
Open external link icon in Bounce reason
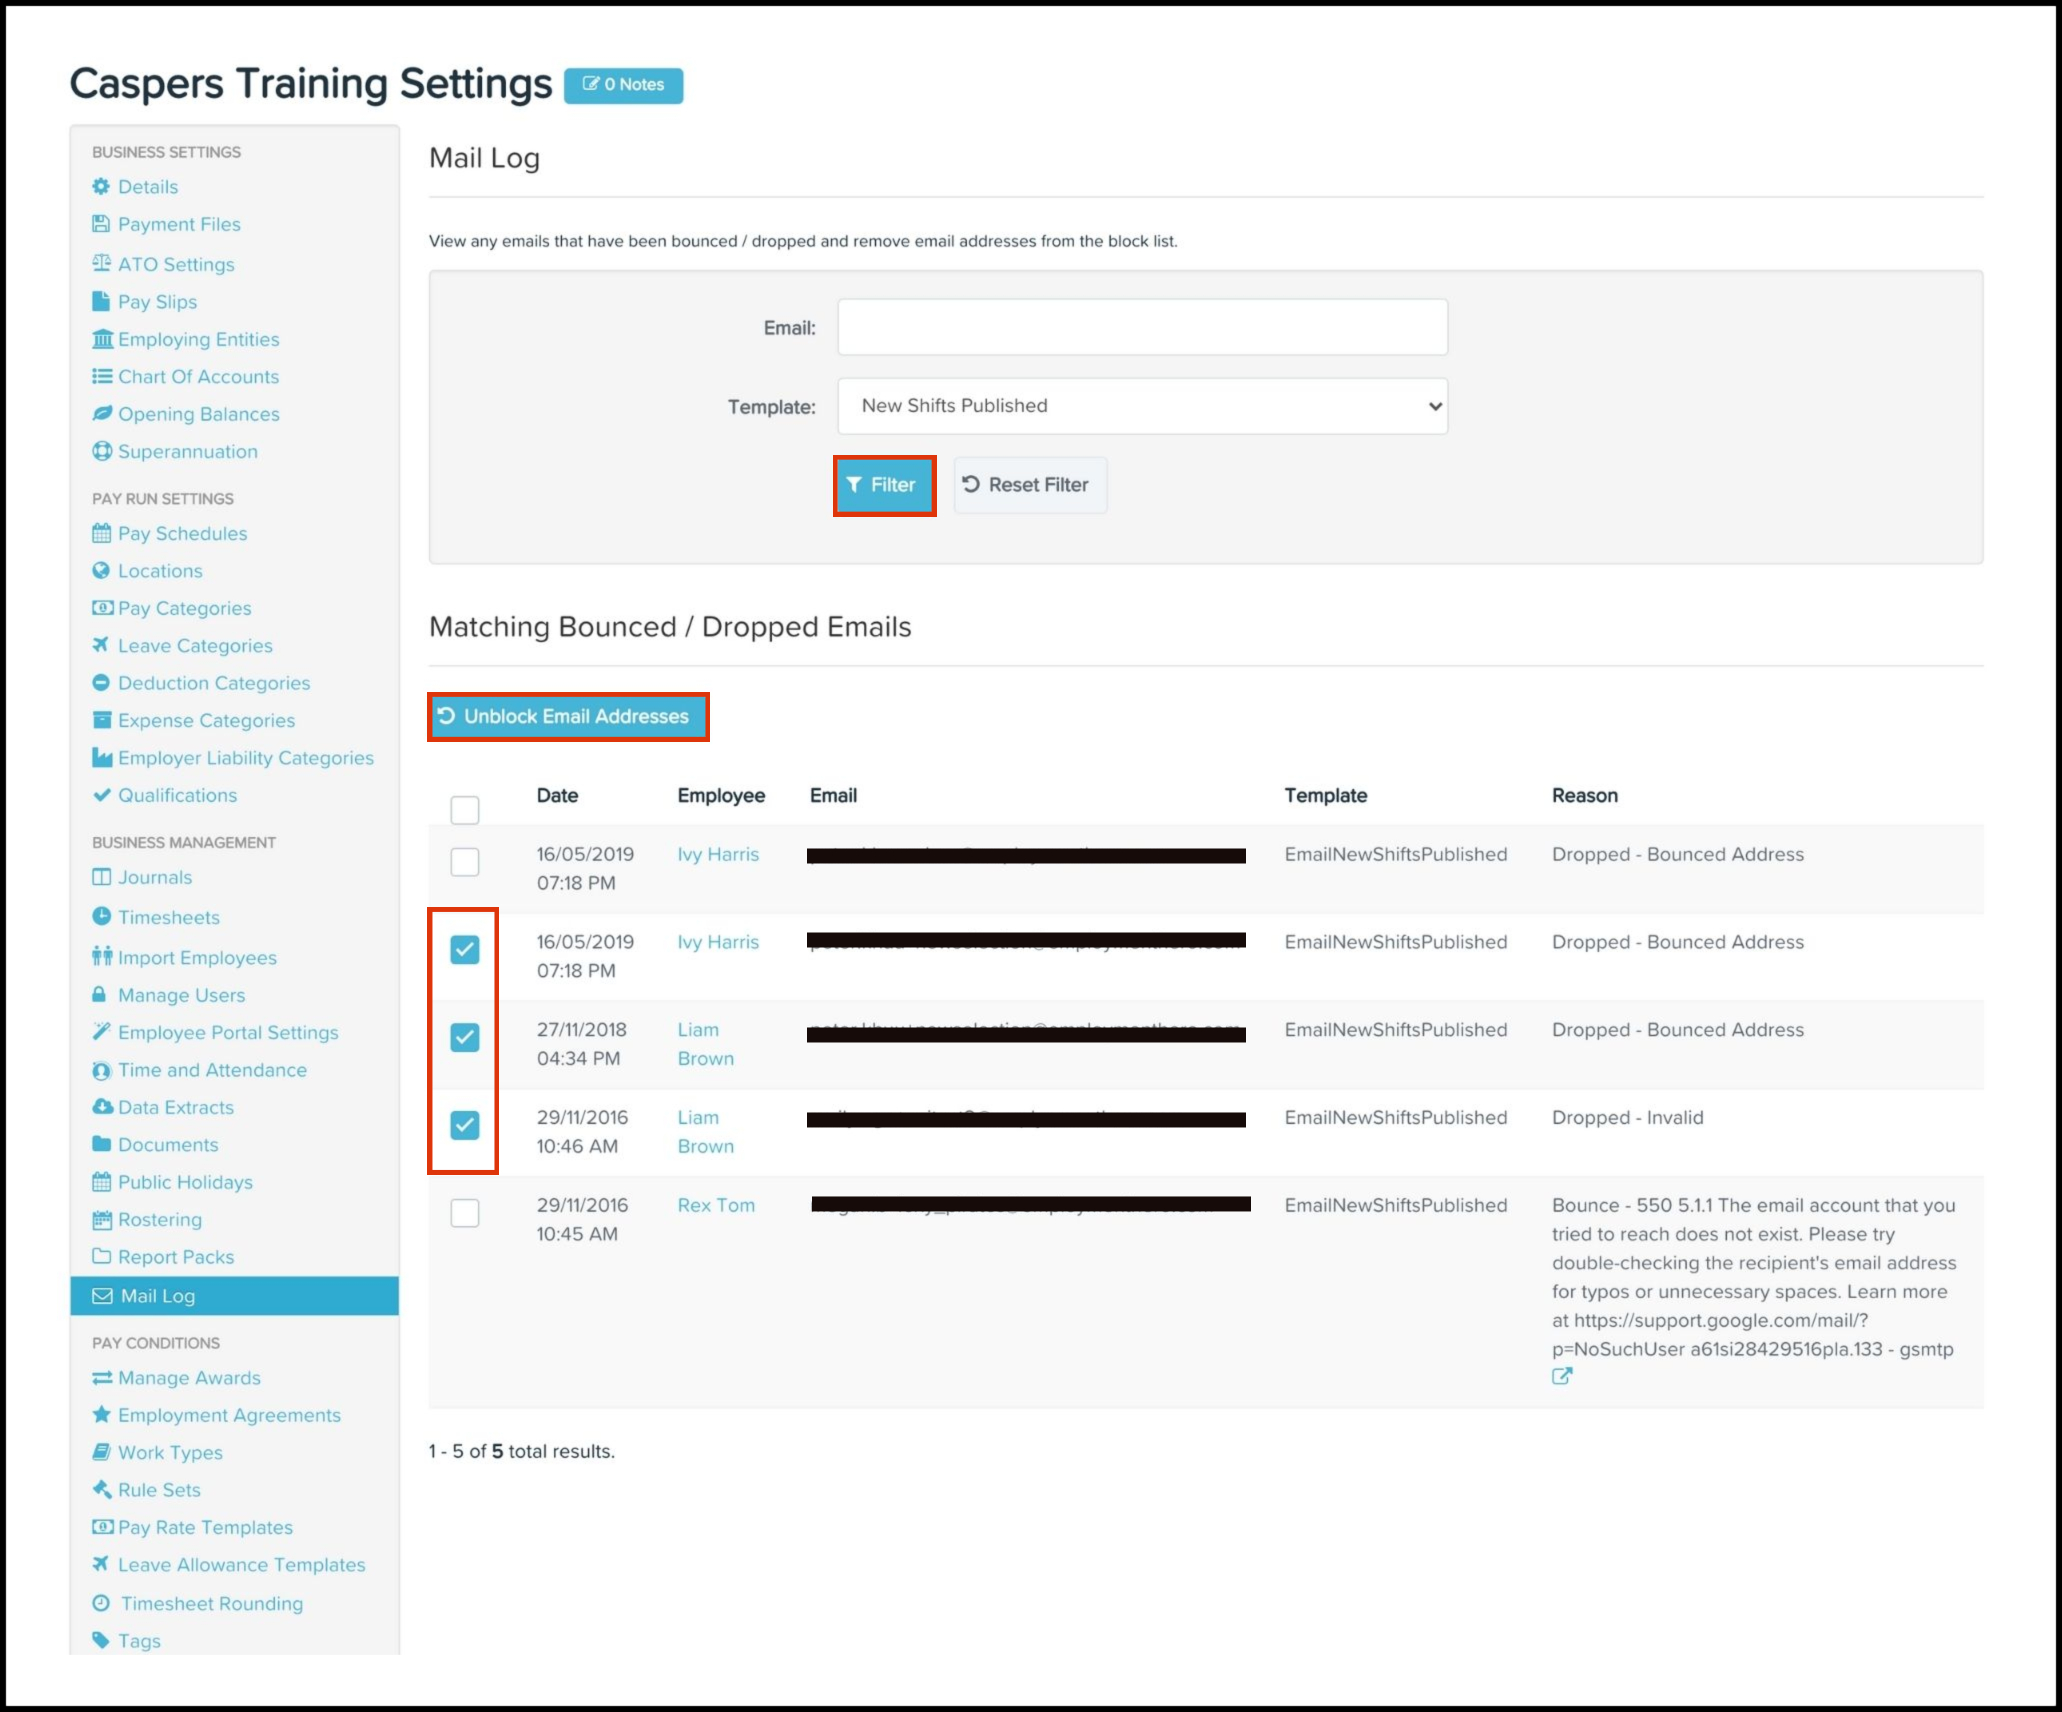(1561, 1376)
